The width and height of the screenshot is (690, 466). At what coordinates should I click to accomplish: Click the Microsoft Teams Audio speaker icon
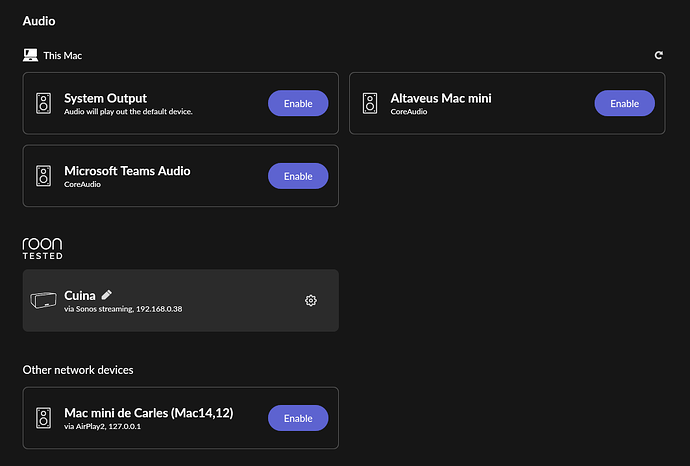click(x=44, y=176)
